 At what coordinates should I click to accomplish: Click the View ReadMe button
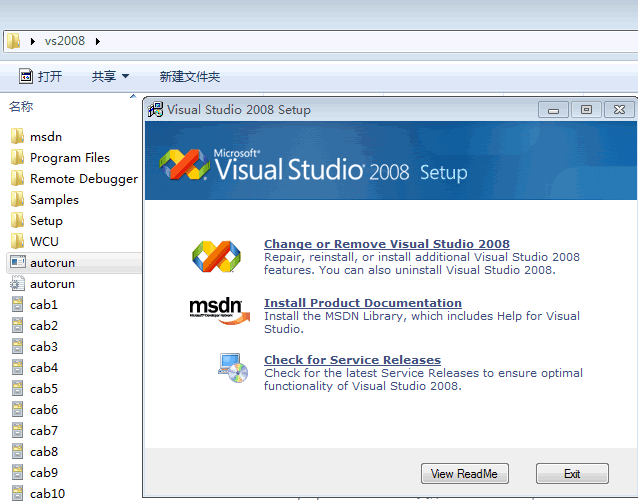465,474
